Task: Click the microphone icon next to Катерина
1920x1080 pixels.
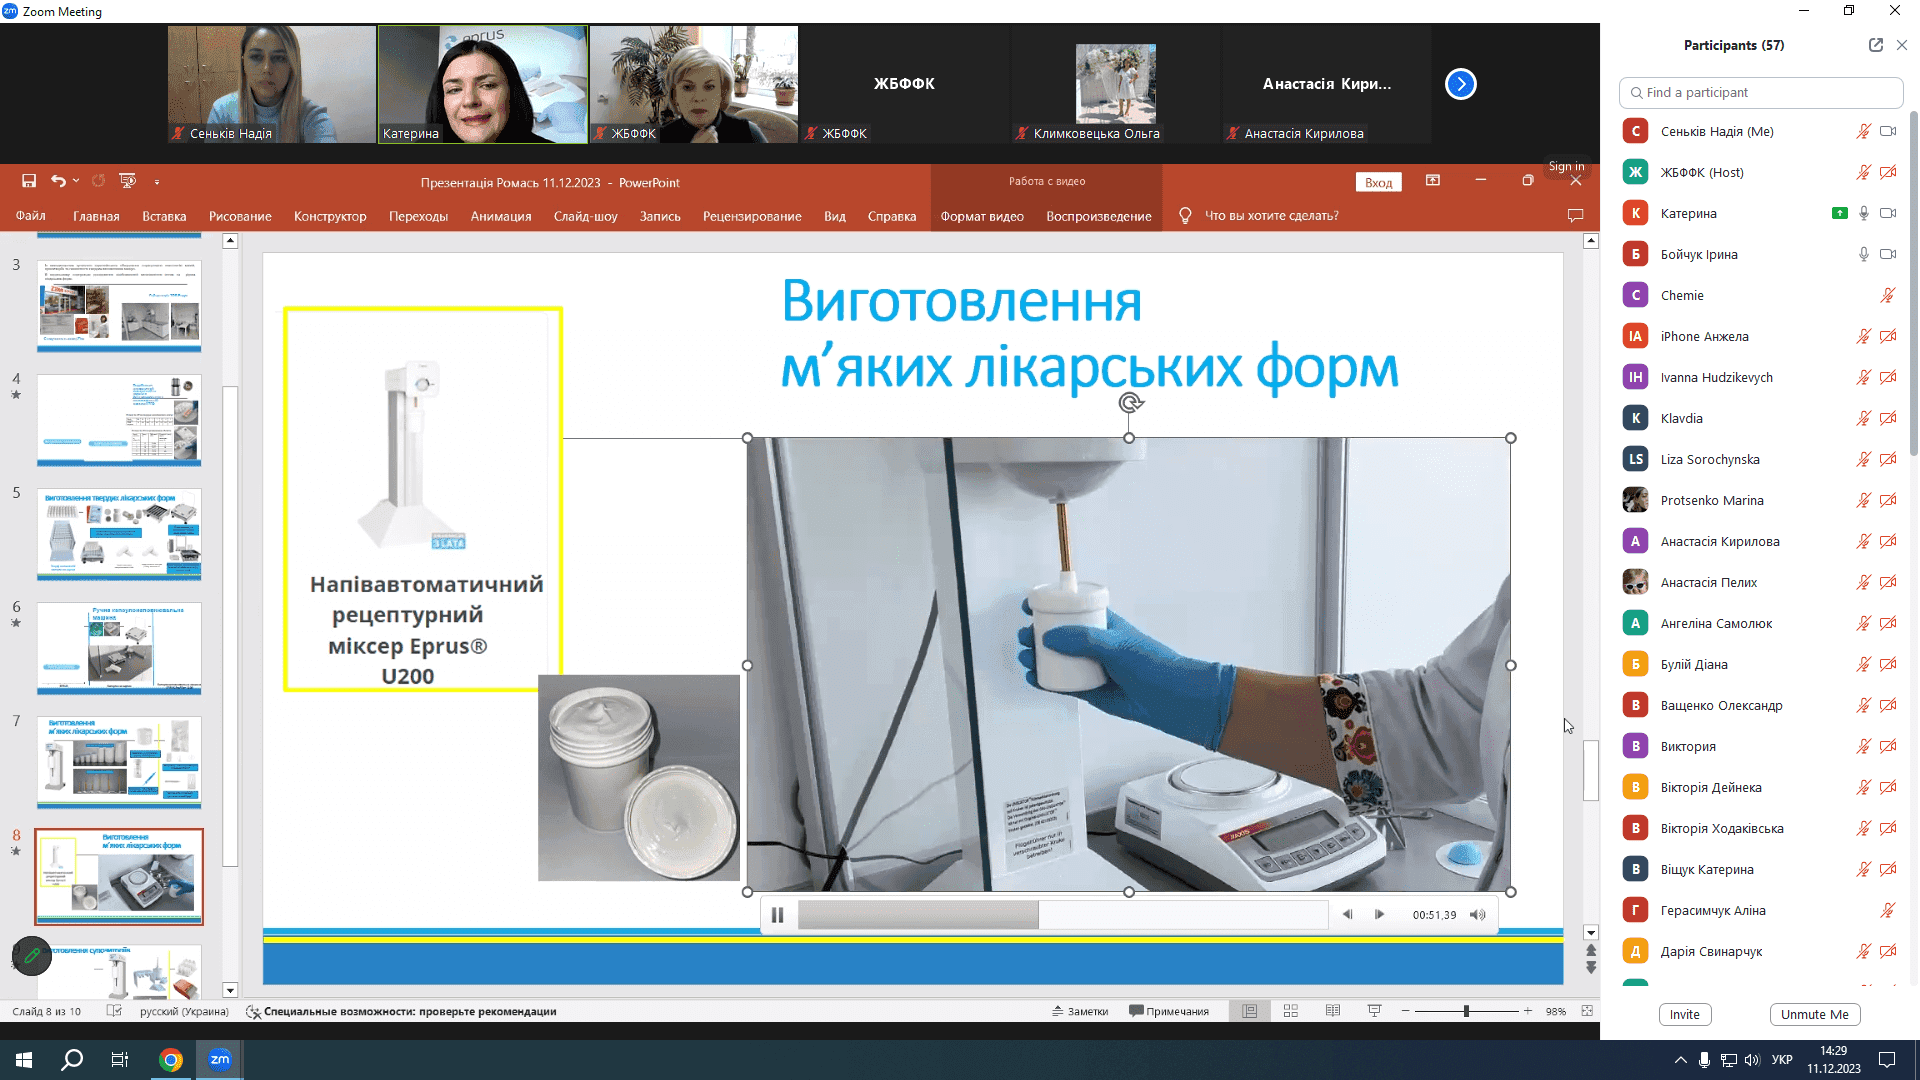Action: click(x=1864, y=214)
